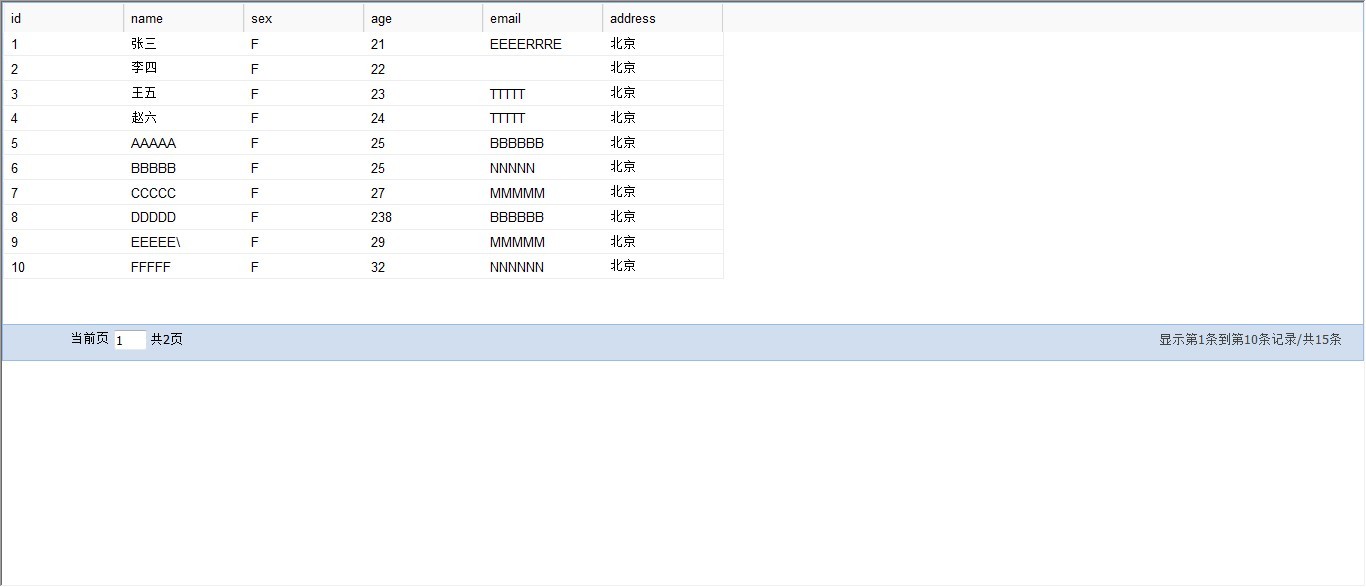
Task: Sort by the name column header
Action: click(x=183, y=18)
